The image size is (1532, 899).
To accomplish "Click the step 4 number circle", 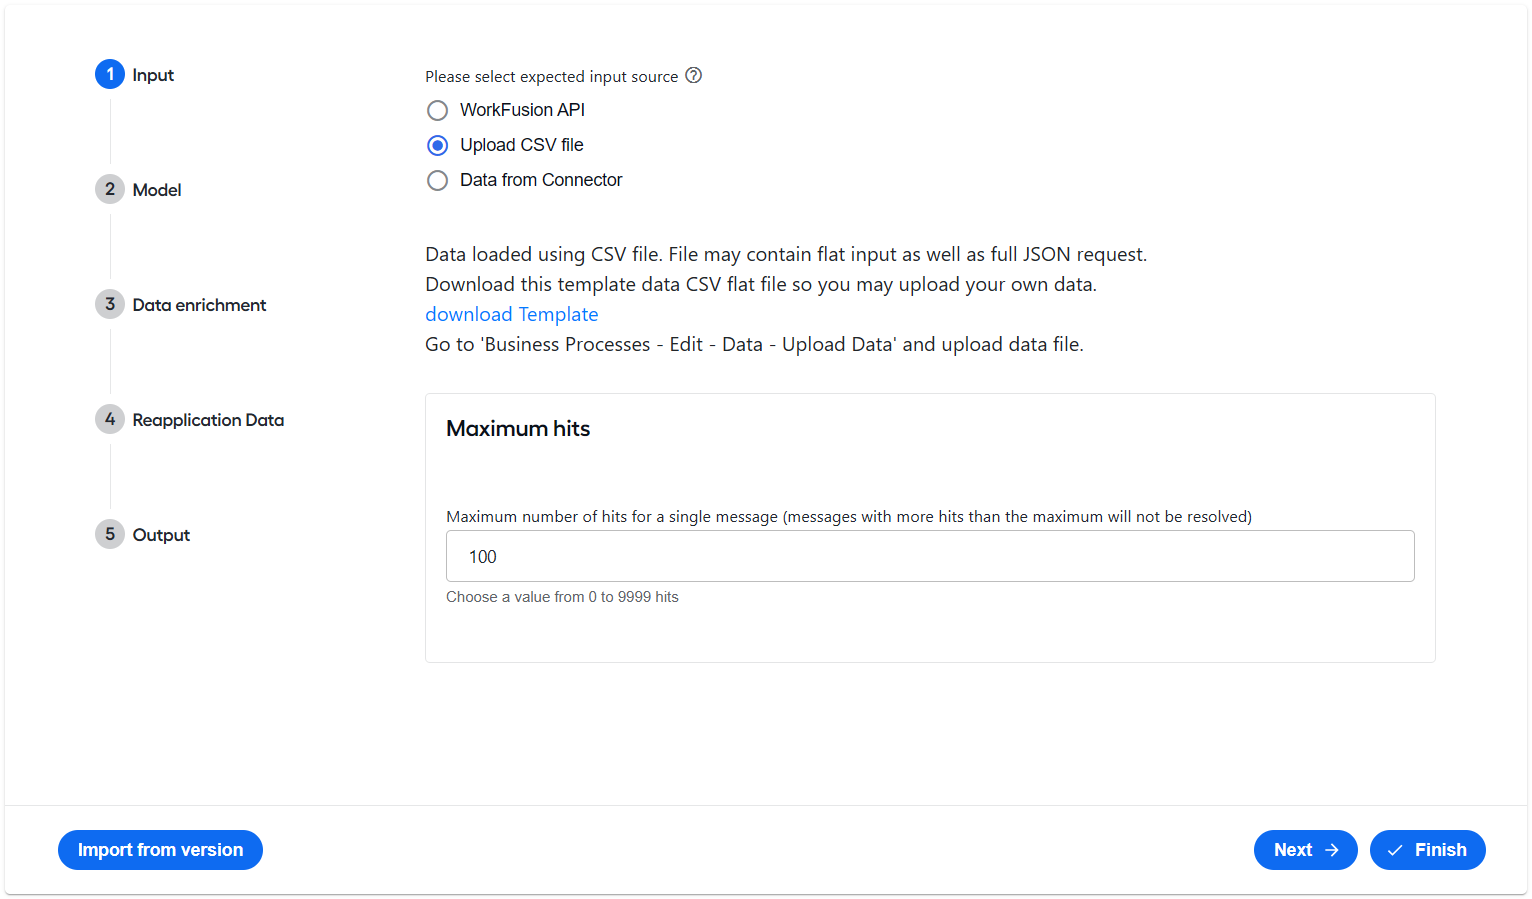I will click(x=110, y=419).
